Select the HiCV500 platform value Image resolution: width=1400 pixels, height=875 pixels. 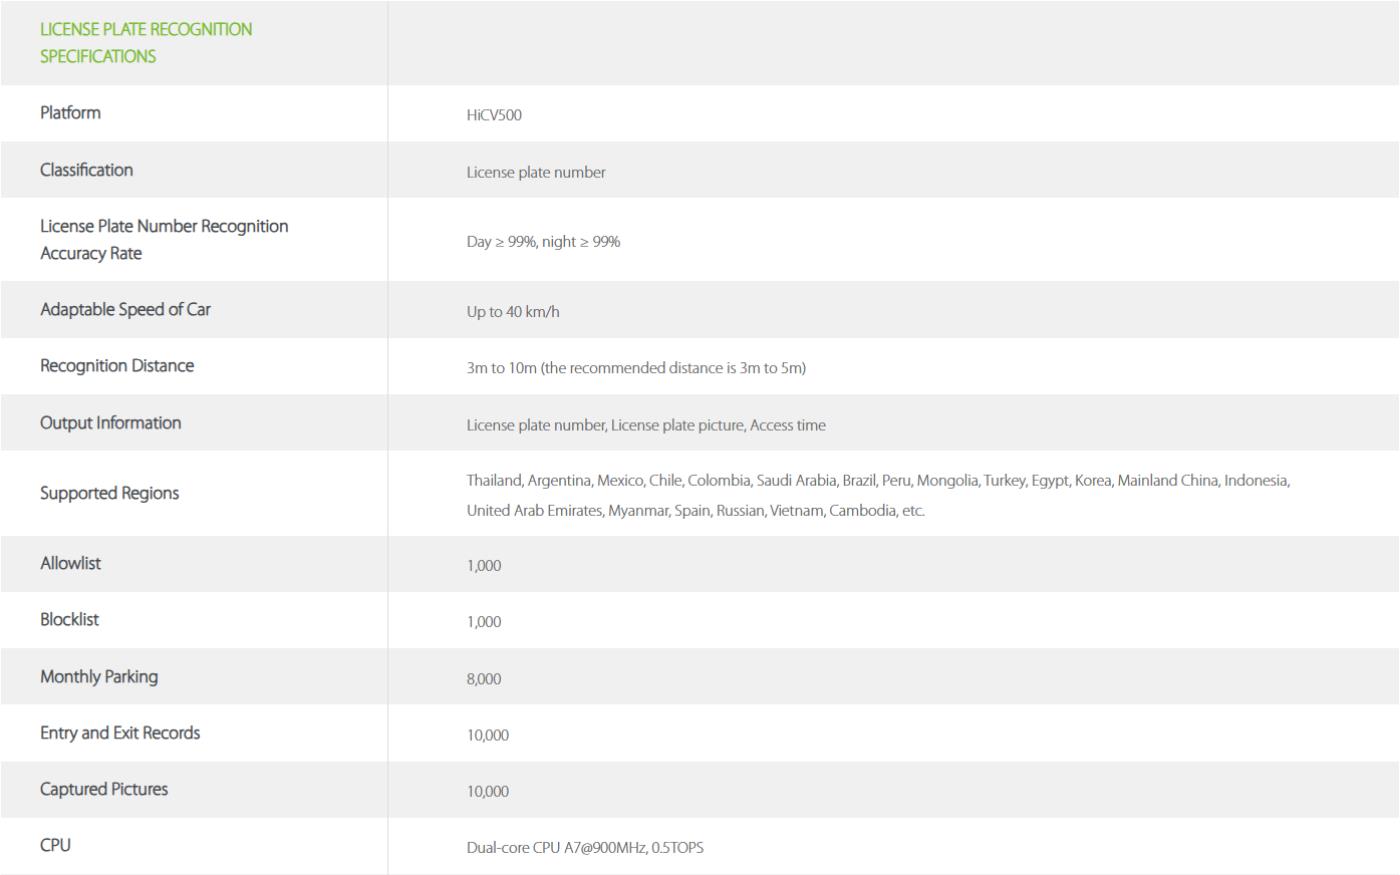(x=494, y=115)
